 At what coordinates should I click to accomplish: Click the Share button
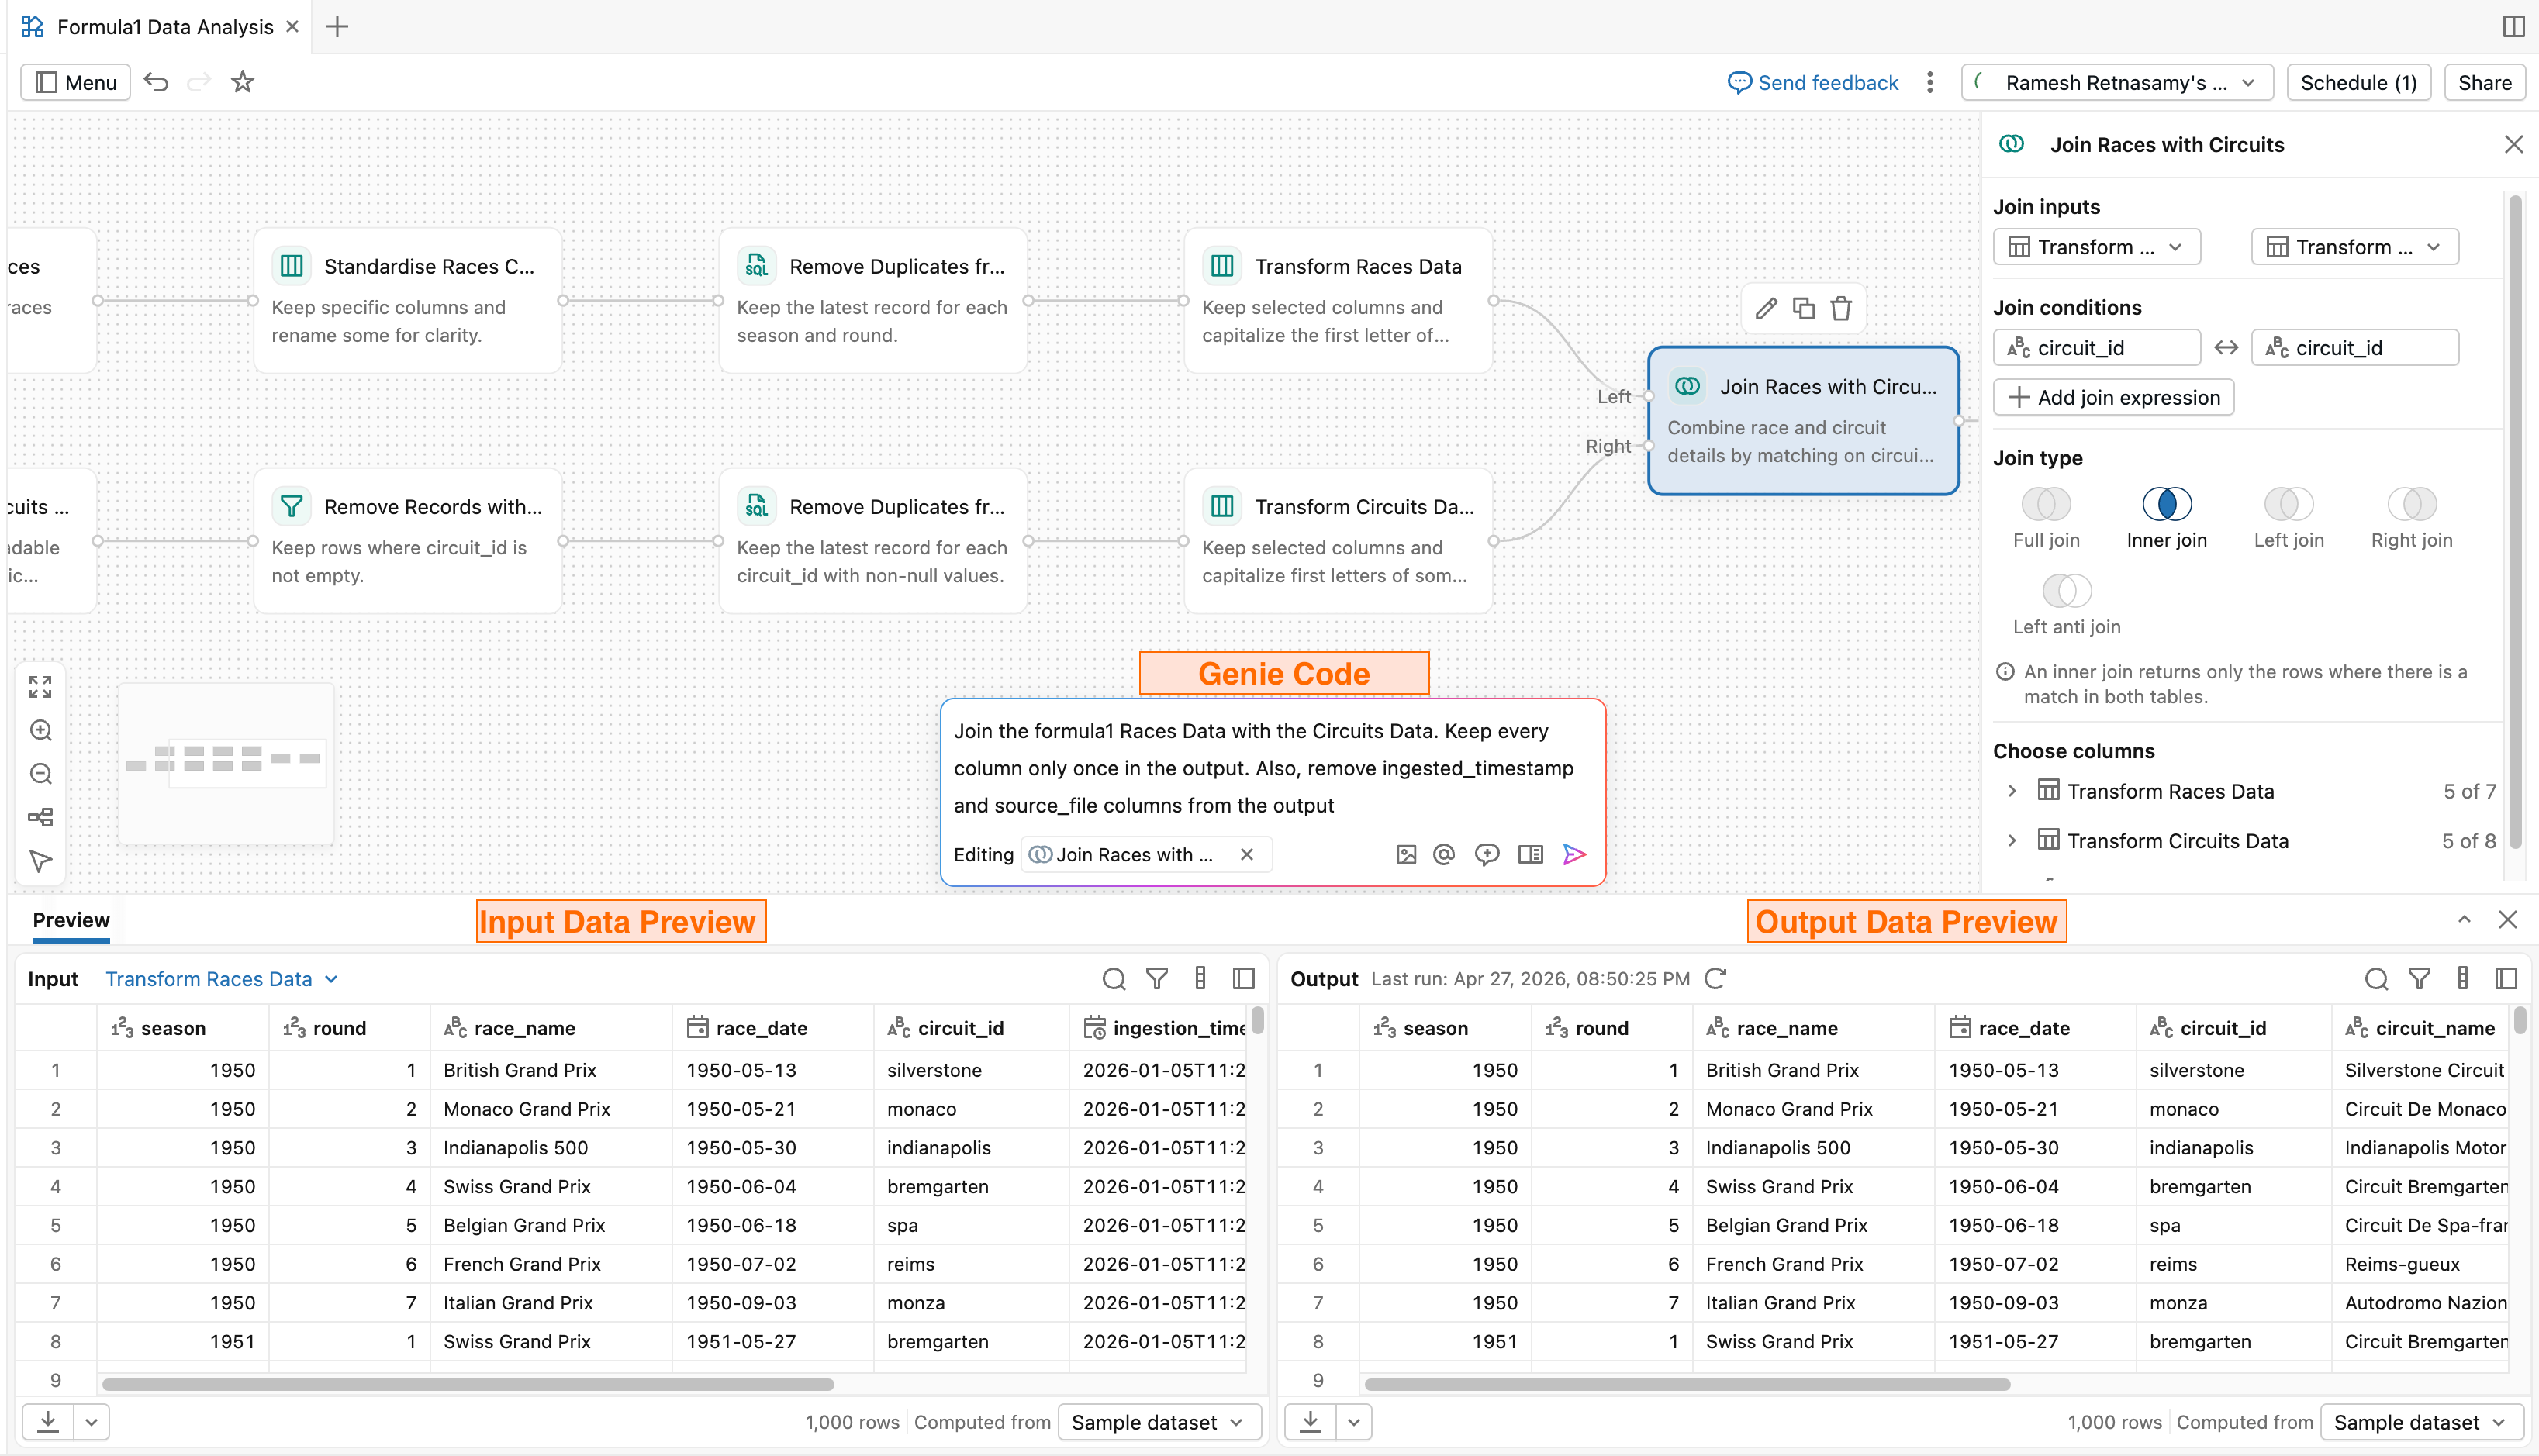point(2484,82)
